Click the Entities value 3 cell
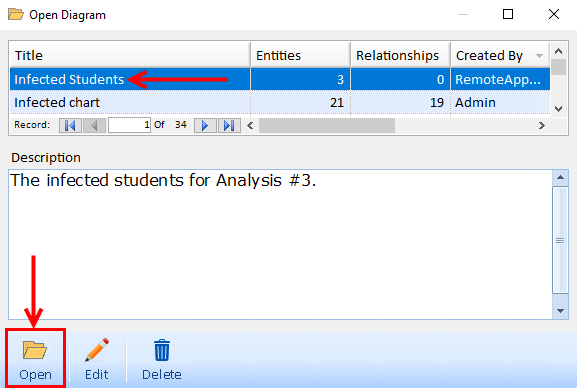Screen dimensions: 577x388 pyautogui.click(x=300, y=80)
